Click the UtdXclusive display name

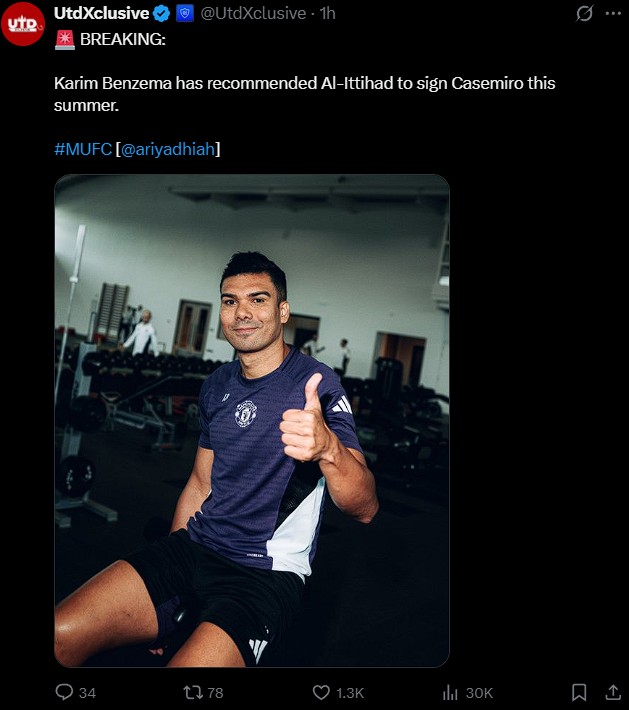click(x=101, y=14)
